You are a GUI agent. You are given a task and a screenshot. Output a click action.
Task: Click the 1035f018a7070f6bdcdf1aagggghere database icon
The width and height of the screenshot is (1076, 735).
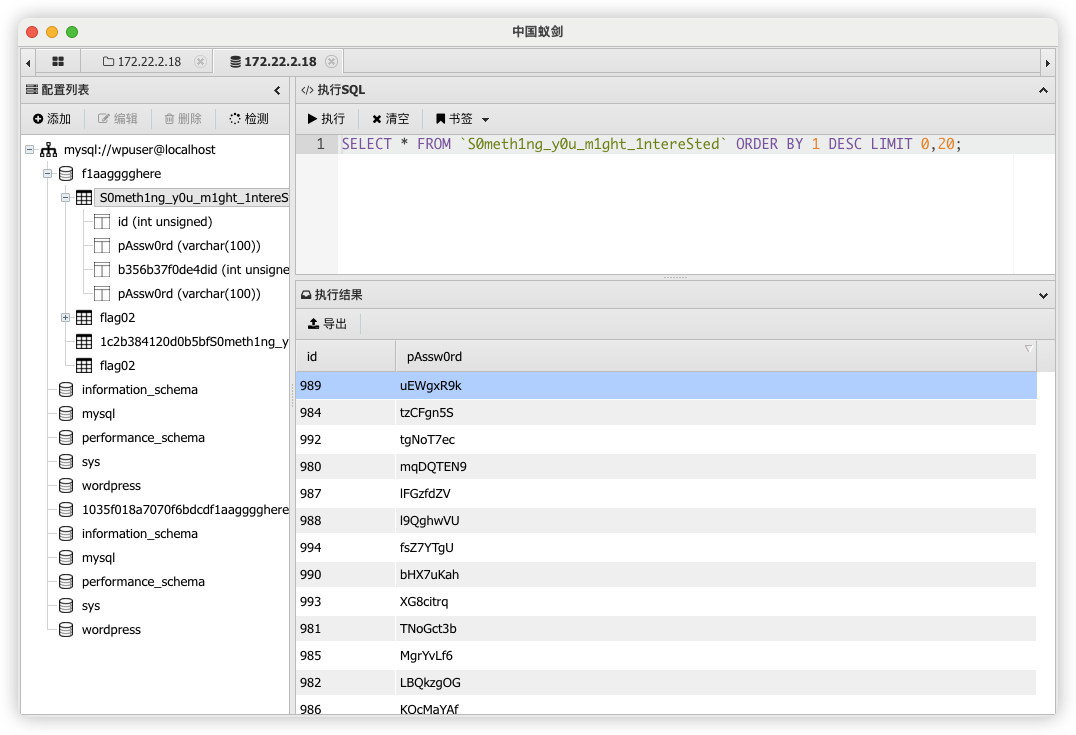click(x=66, y=510)
